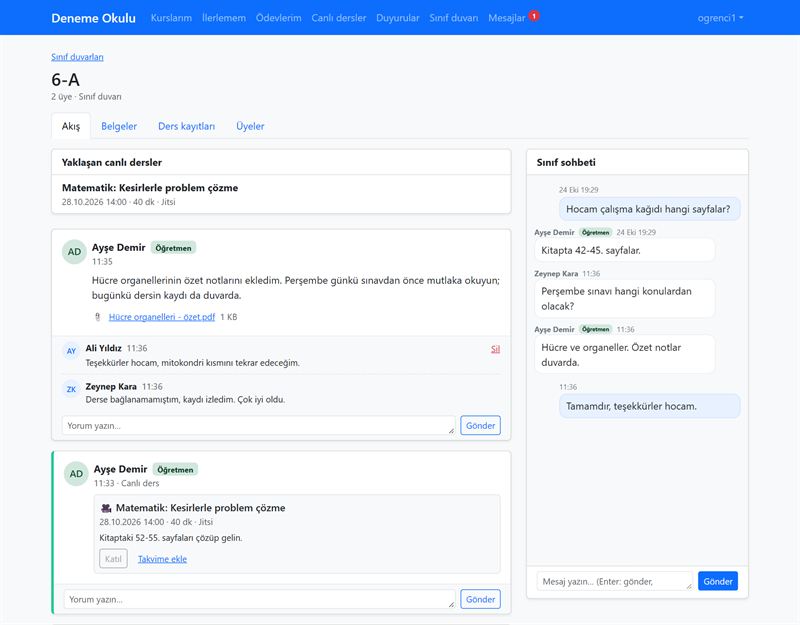Screen dimensions: 800x625
Task: Go to Kurslarım in the navbar
Action: (171, 18)
